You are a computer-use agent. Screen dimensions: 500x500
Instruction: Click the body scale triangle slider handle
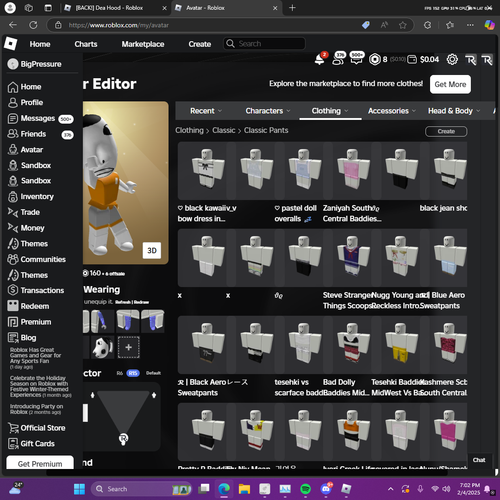click(x=123, y=439)
